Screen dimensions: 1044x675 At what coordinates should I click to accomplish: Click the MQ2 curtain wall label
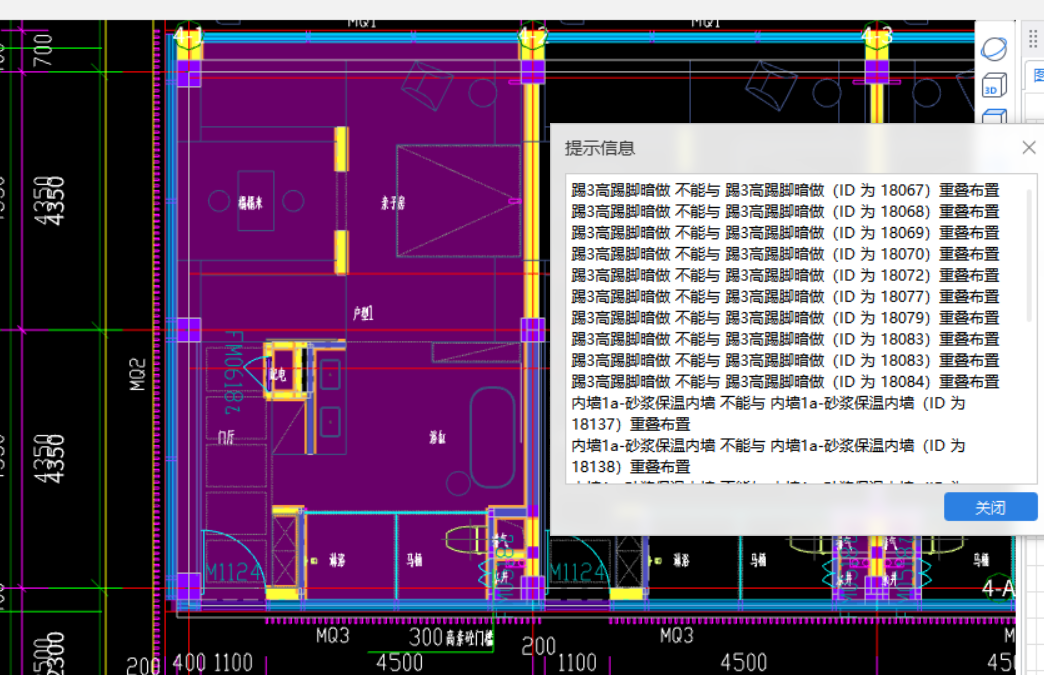(x=136, y=374)
